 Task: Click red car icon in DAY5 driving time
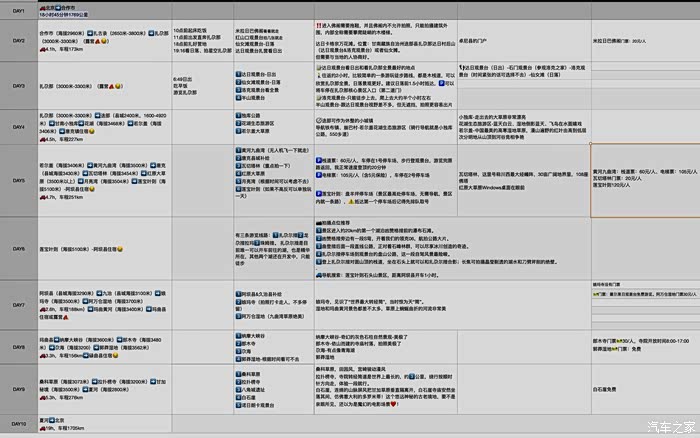tap(42, 197)
